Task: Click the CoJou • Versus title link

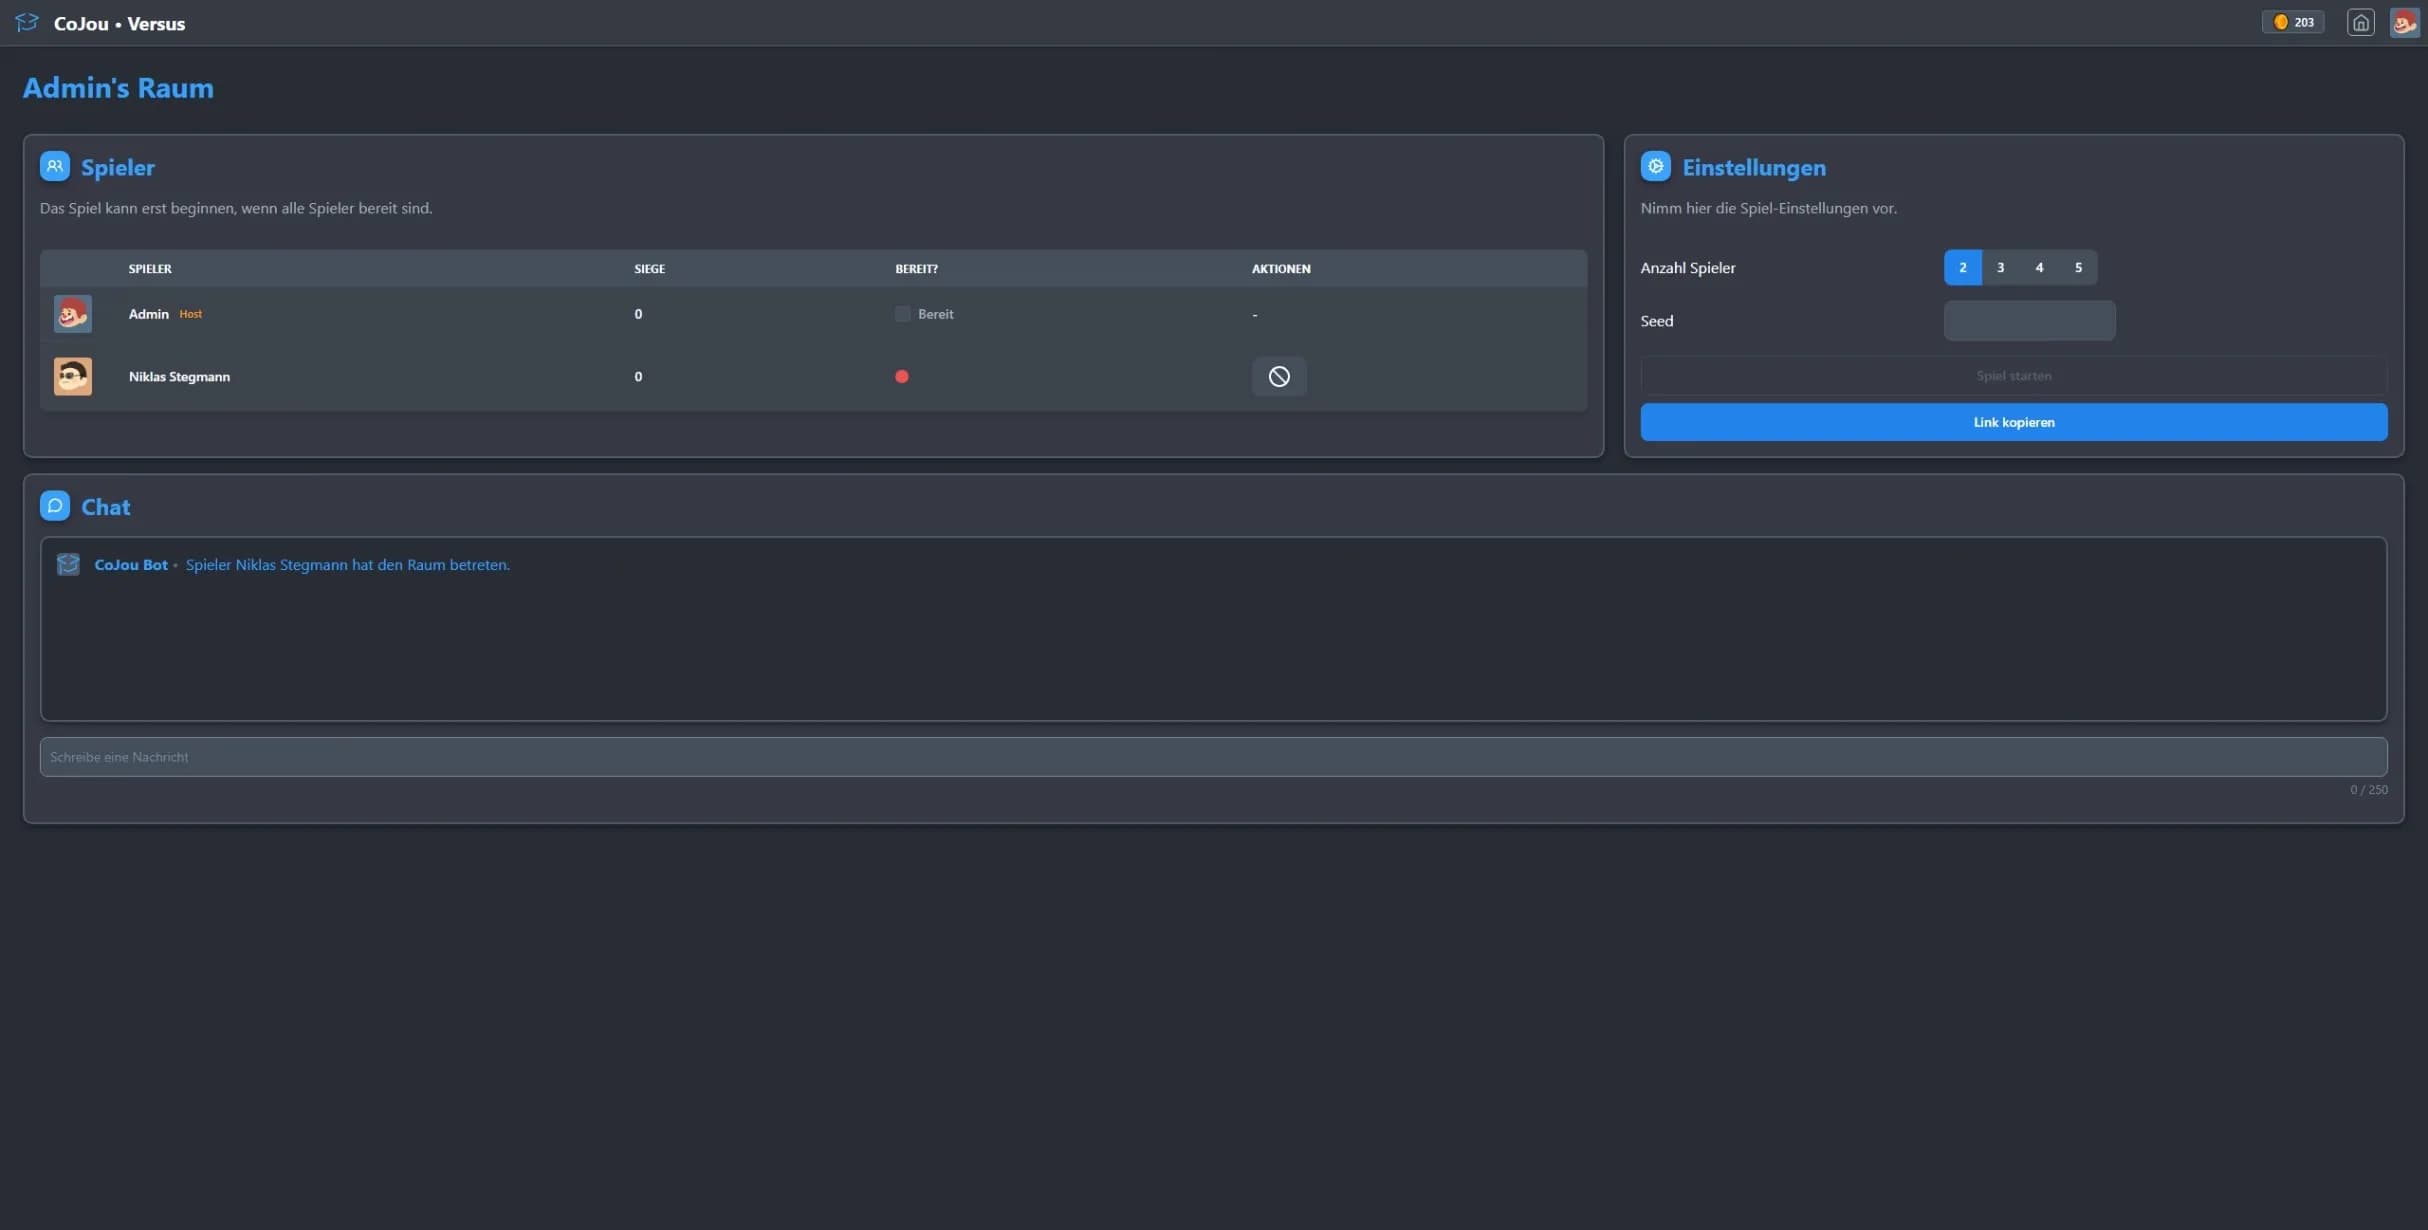Action: tap(119, 23)
